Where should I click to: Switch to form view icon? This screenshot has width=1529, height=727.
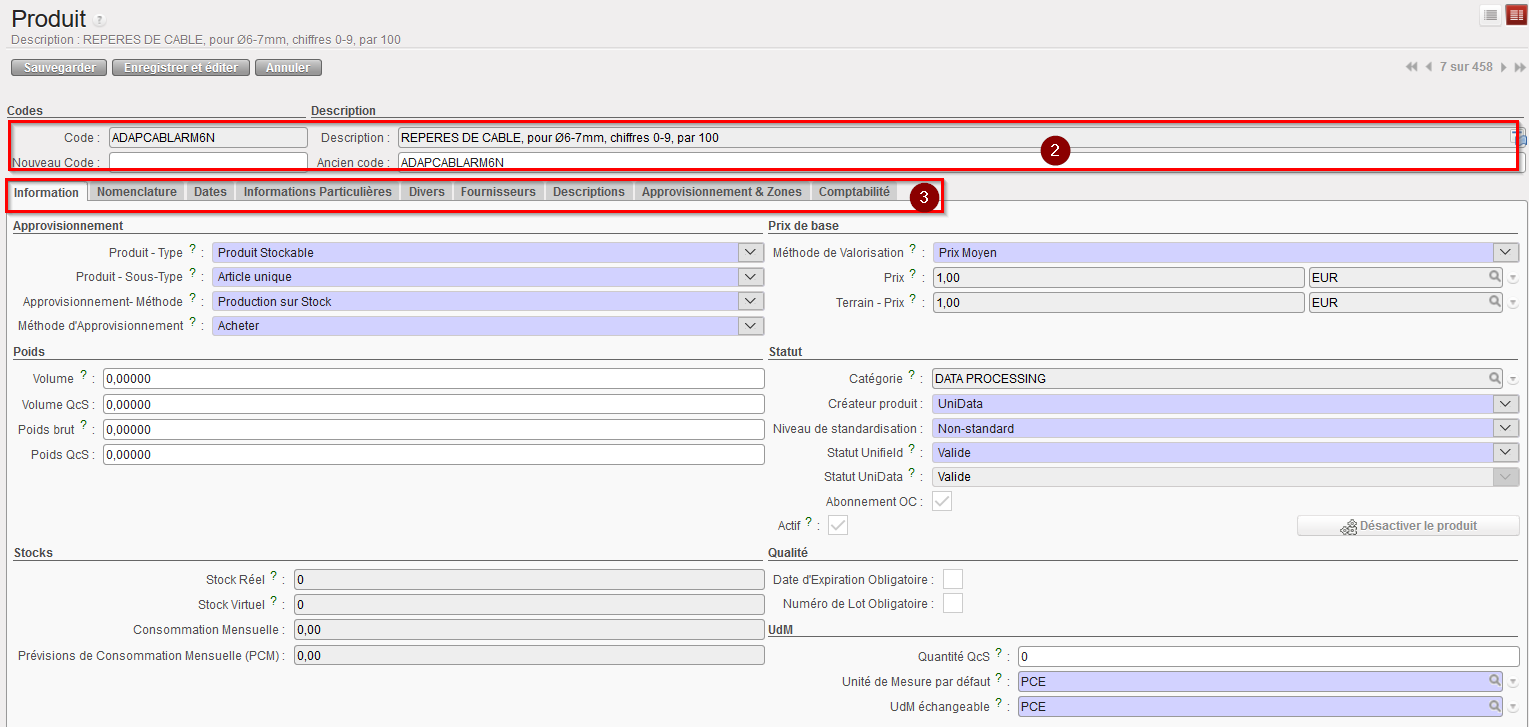click(1516, 15)
